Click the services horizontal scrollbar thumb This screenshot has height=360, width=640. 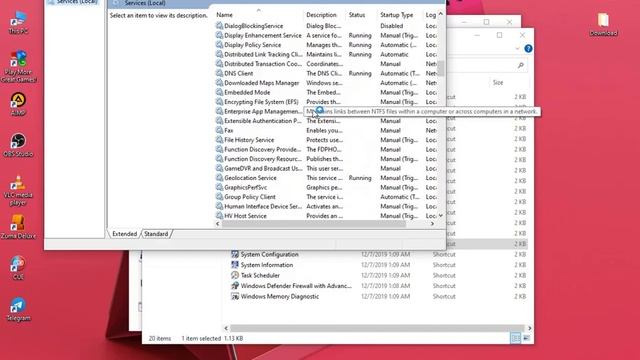[313, 224]
